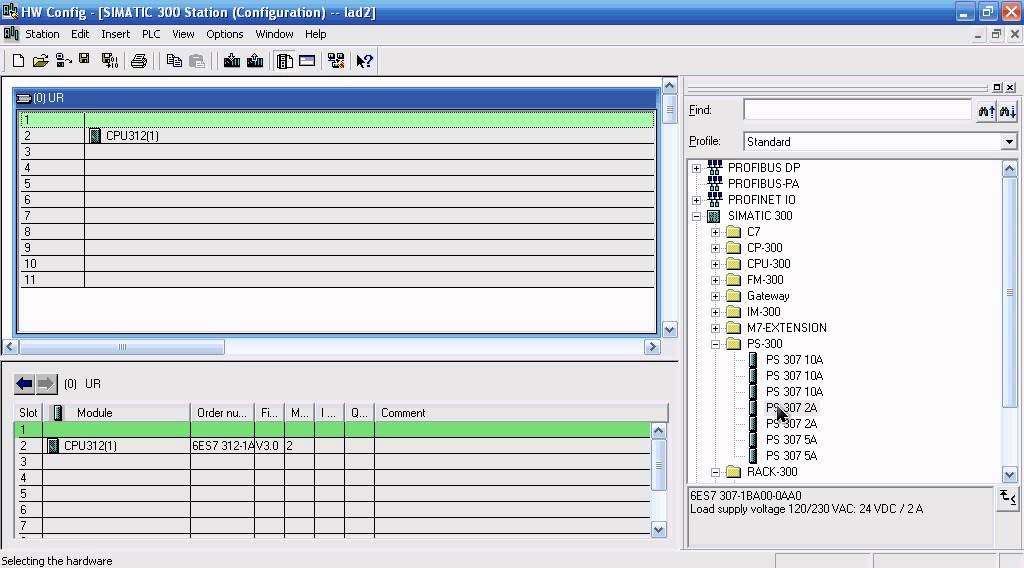Toggle the hardware Catalog icon
Screen dimensions: 1024x568
click(285, 61)
